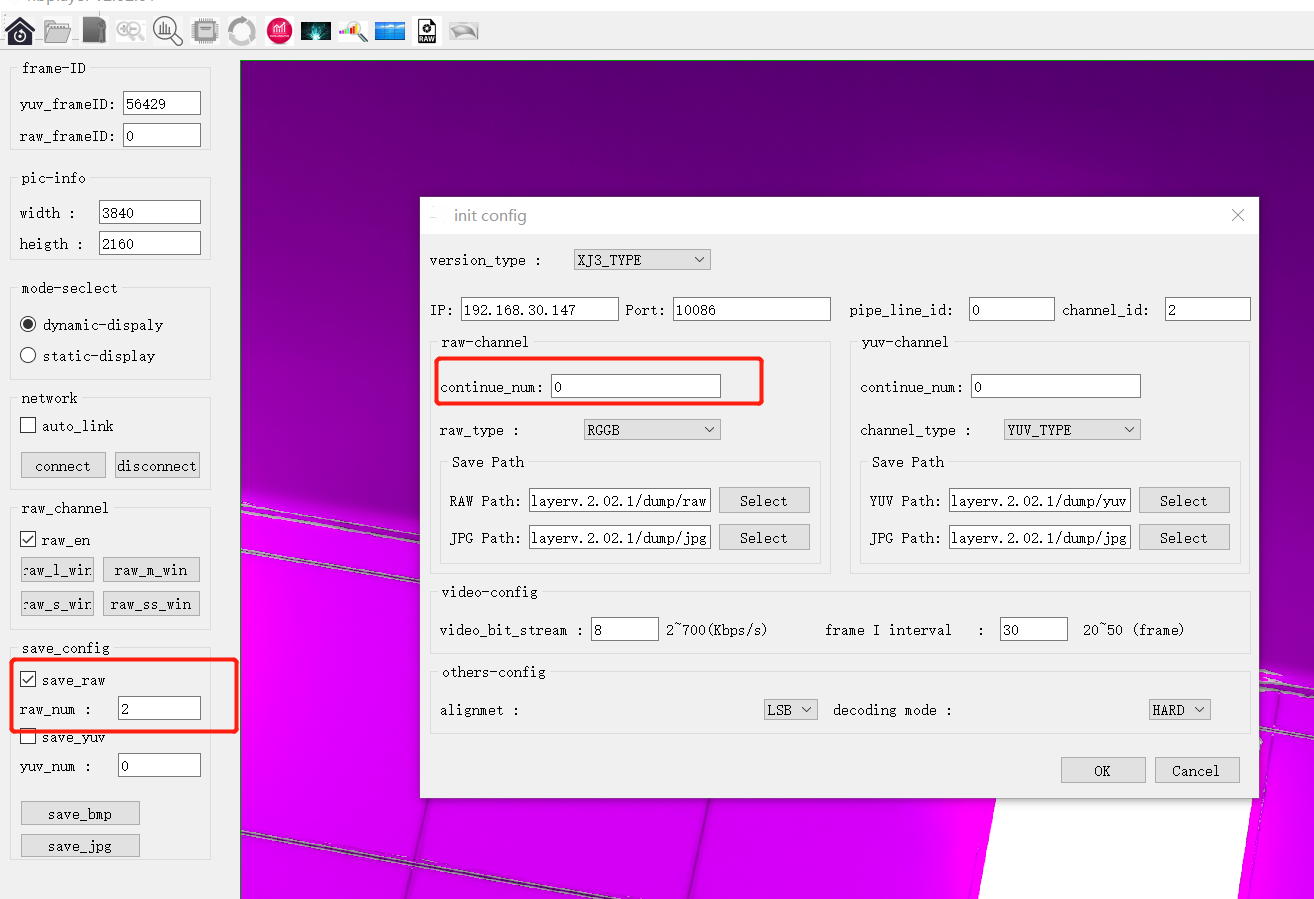Open the version_type XJ3_TYPE dropdown

[642, 260]
